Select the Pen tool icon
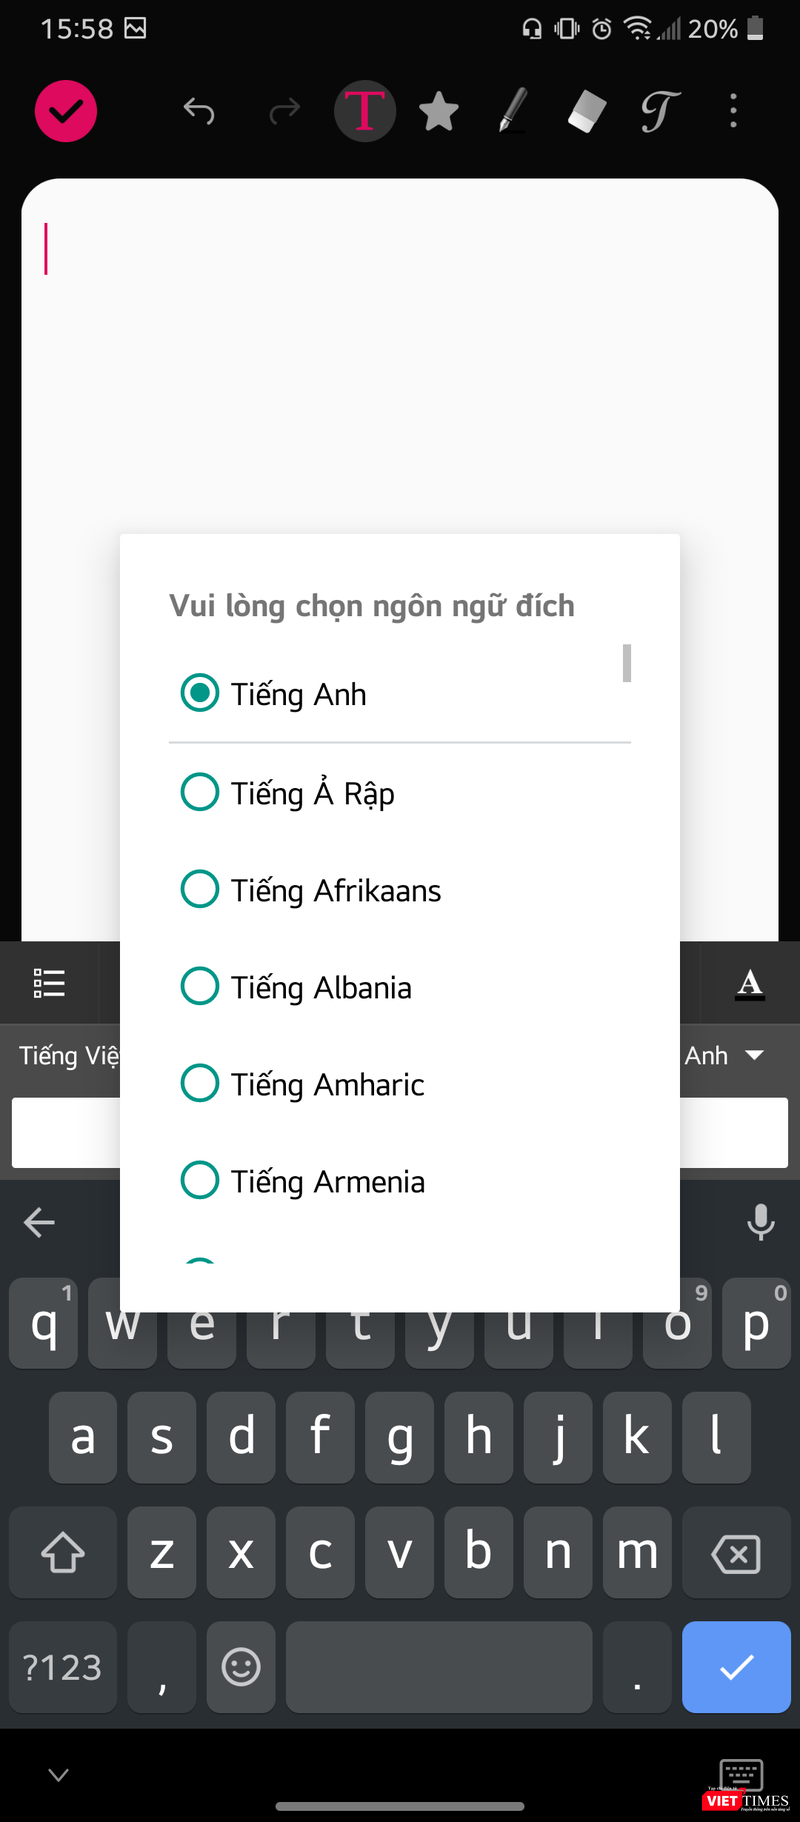Screen dimensions: 800x1822 [512, 111]
